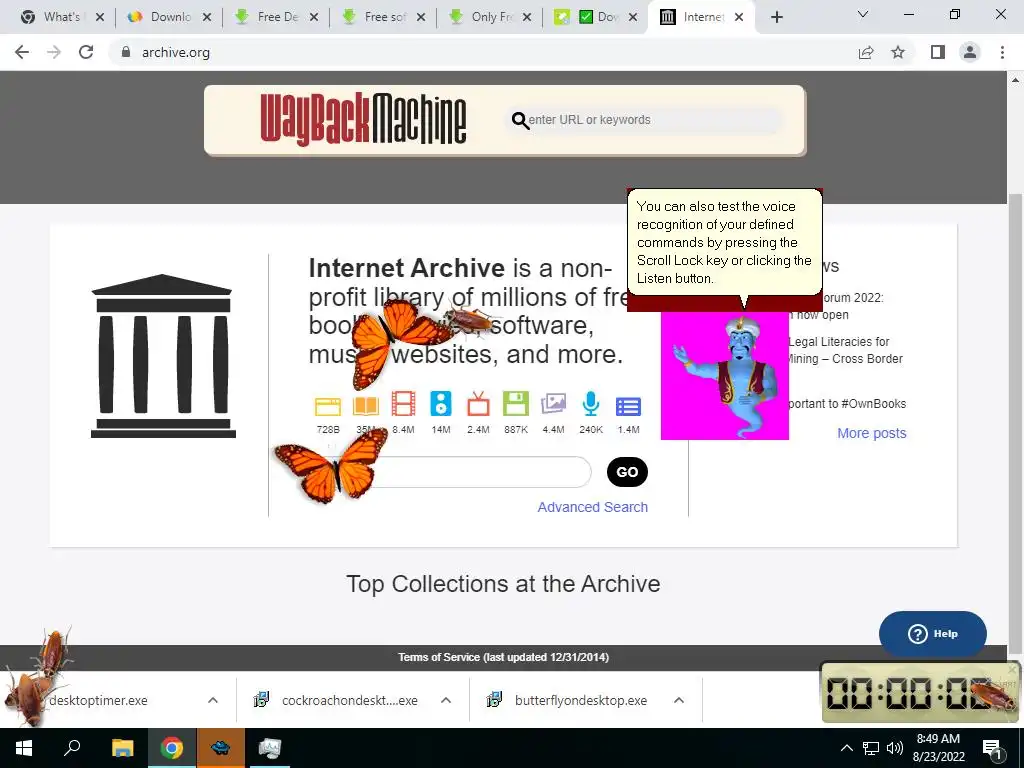Screen dimensions: 1024x768
Task: Close the "What's" tab
Action: click(x=100, y=18)
